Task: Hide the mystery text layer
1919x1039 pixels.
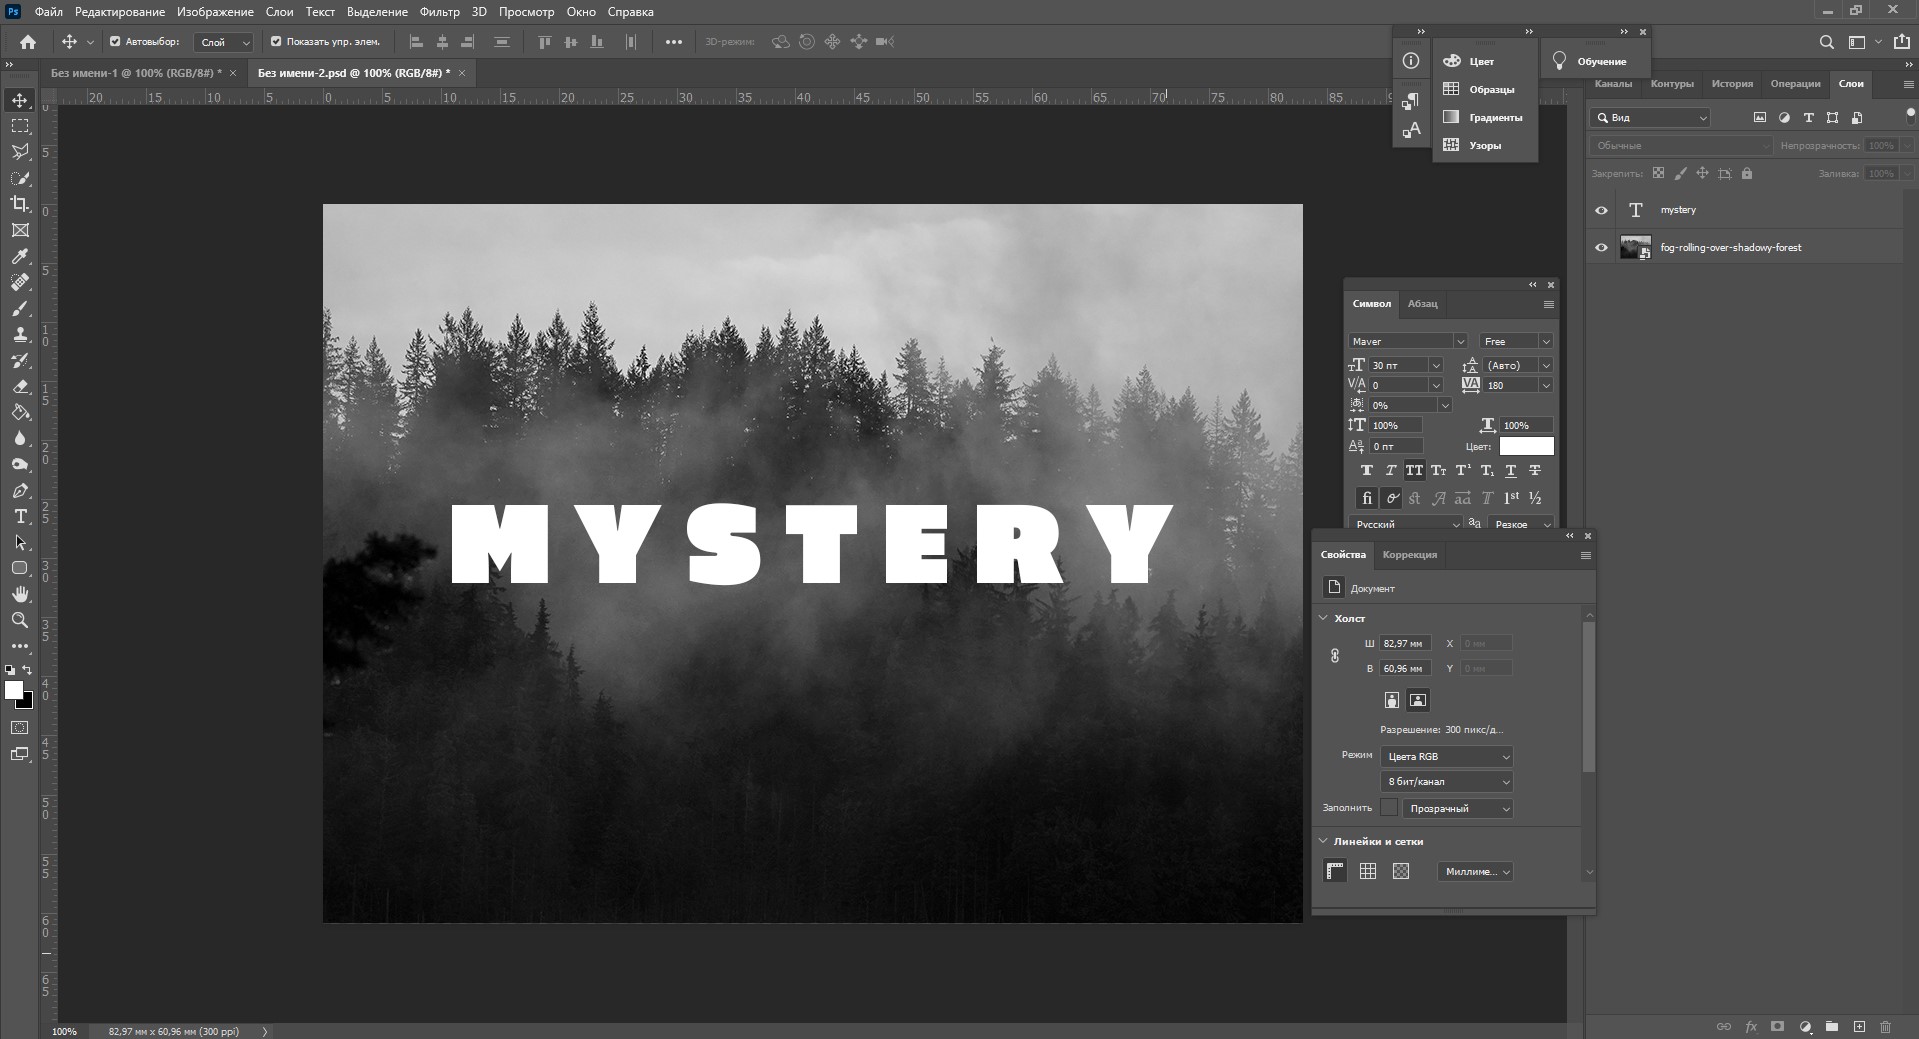Action: click(1601, 210)
